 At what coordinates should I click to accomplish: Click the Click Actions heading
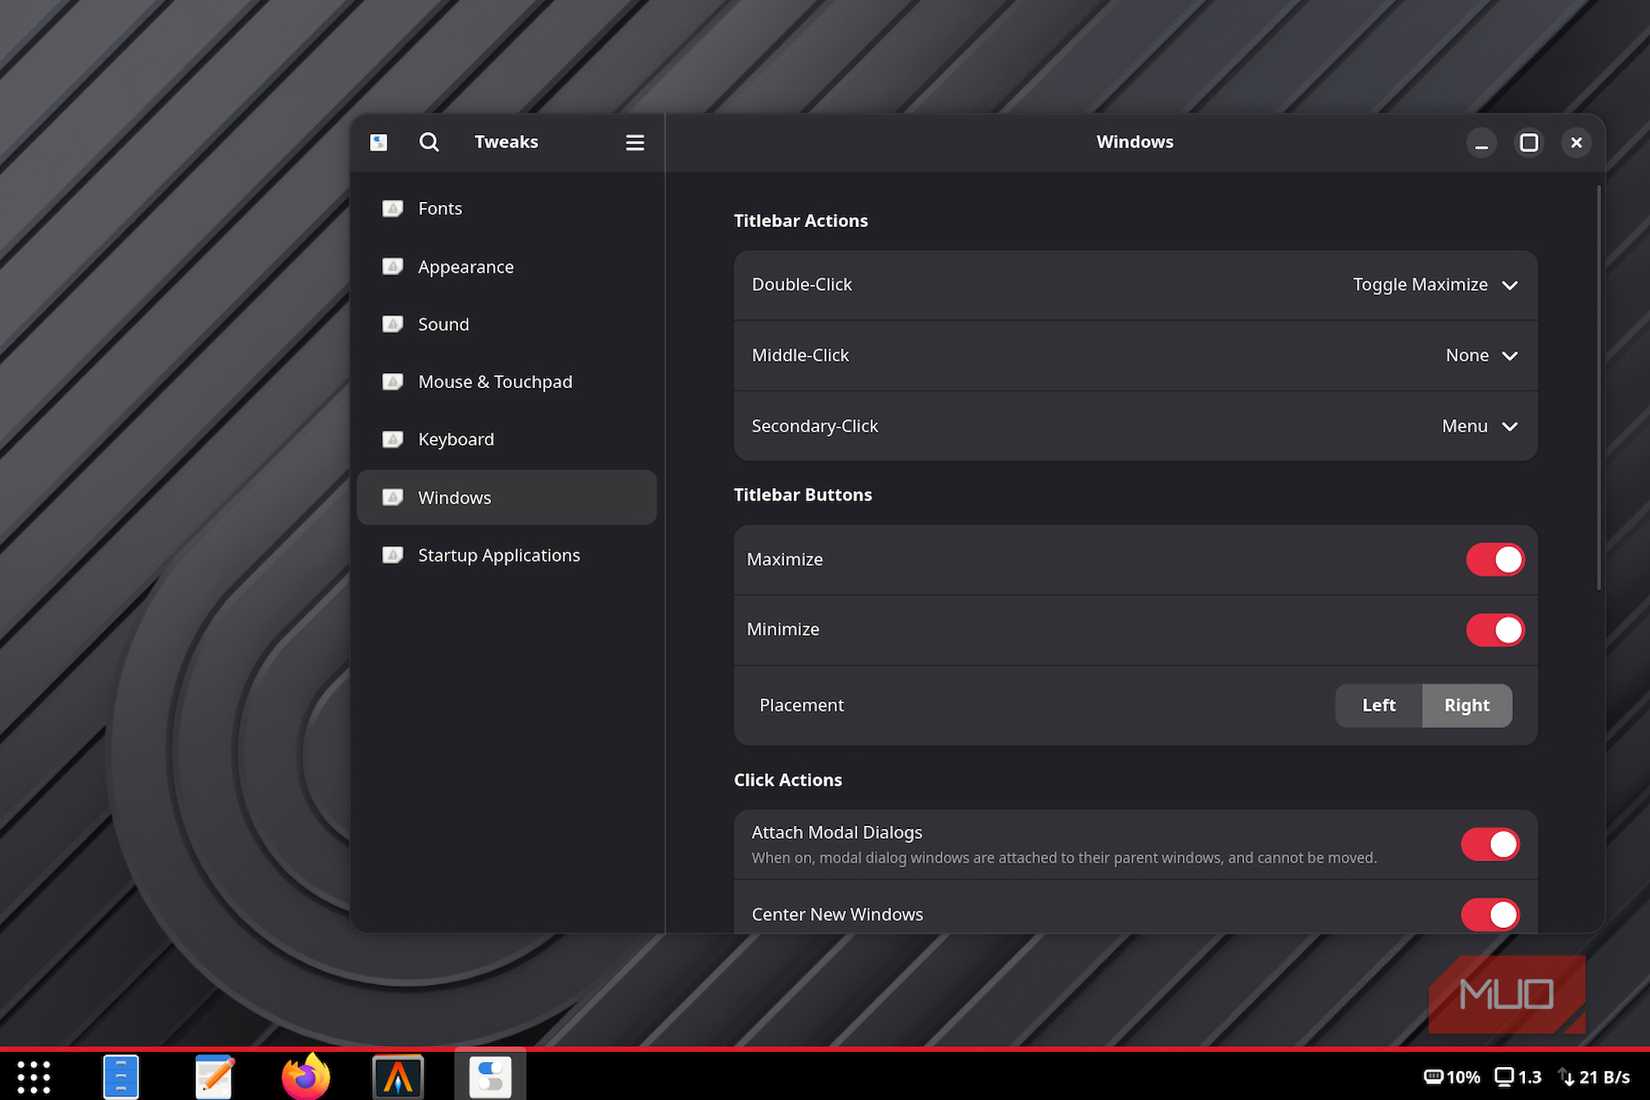click(x=788, y=780)
